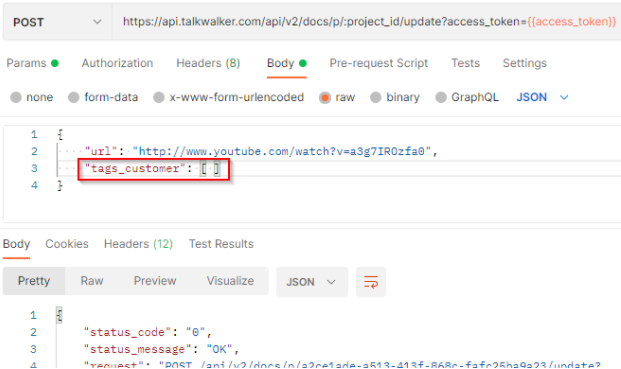The image size is (621, 369).
Task: Click the youtube URL value in request body
Action: (282, 151)
